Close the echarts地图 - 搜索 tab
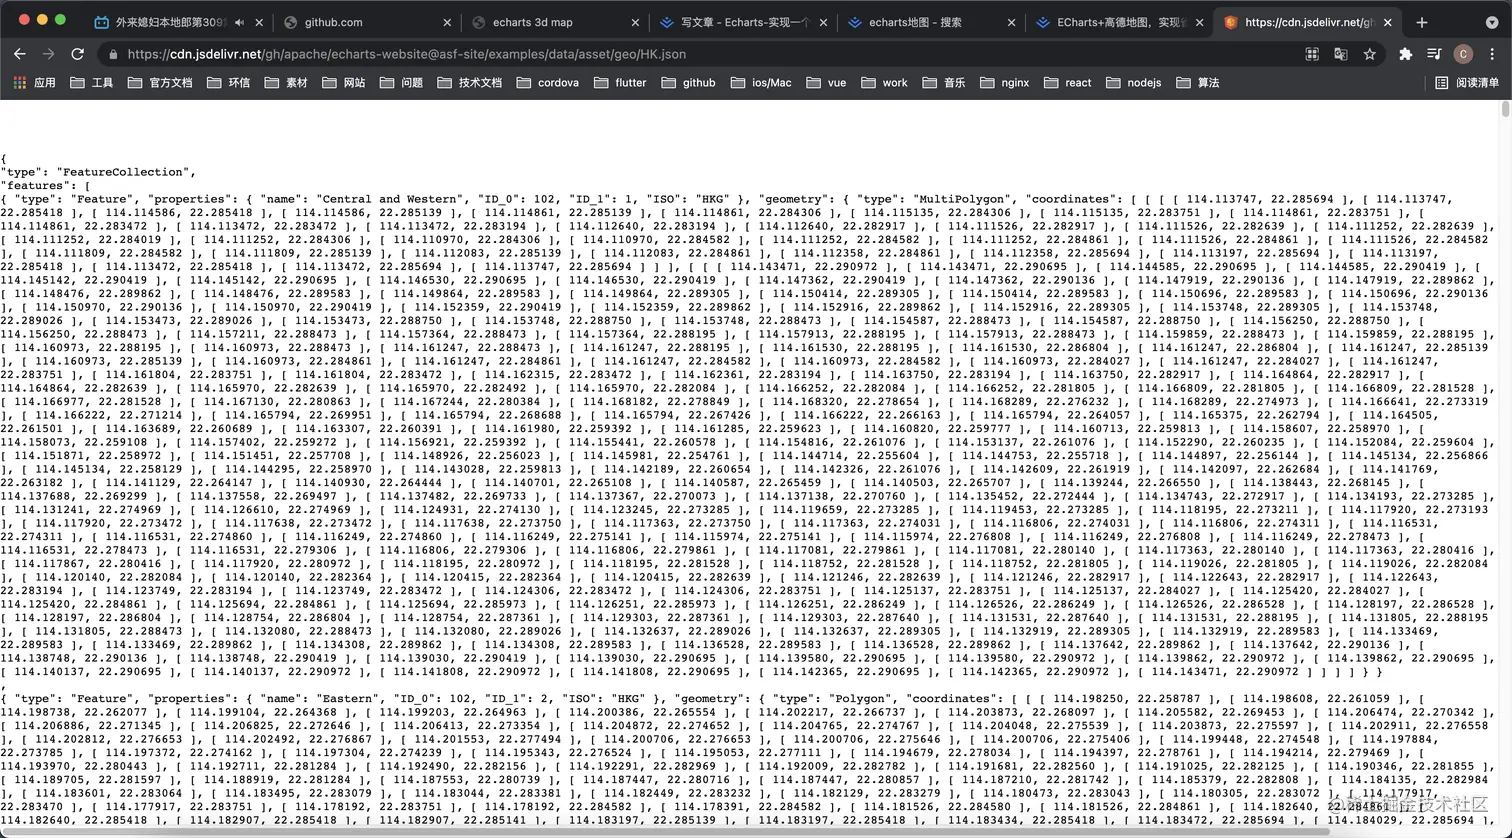 [1011, 22]
